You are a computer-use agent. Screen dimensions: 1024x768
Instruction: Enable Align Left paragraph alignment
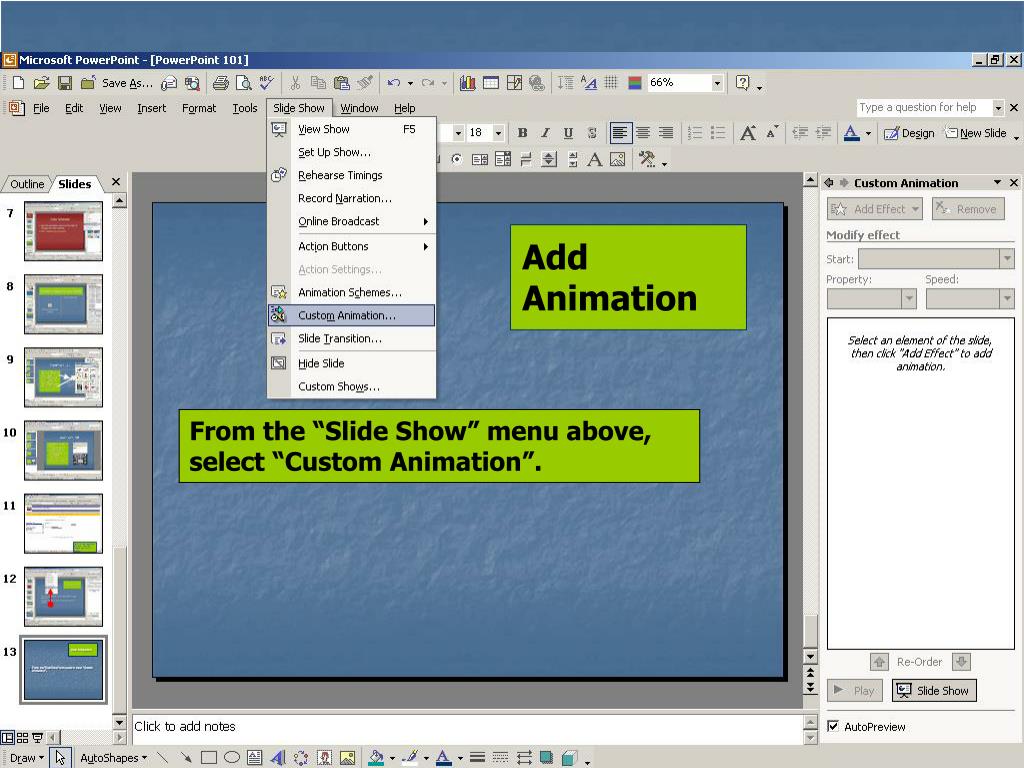[620, 133]
